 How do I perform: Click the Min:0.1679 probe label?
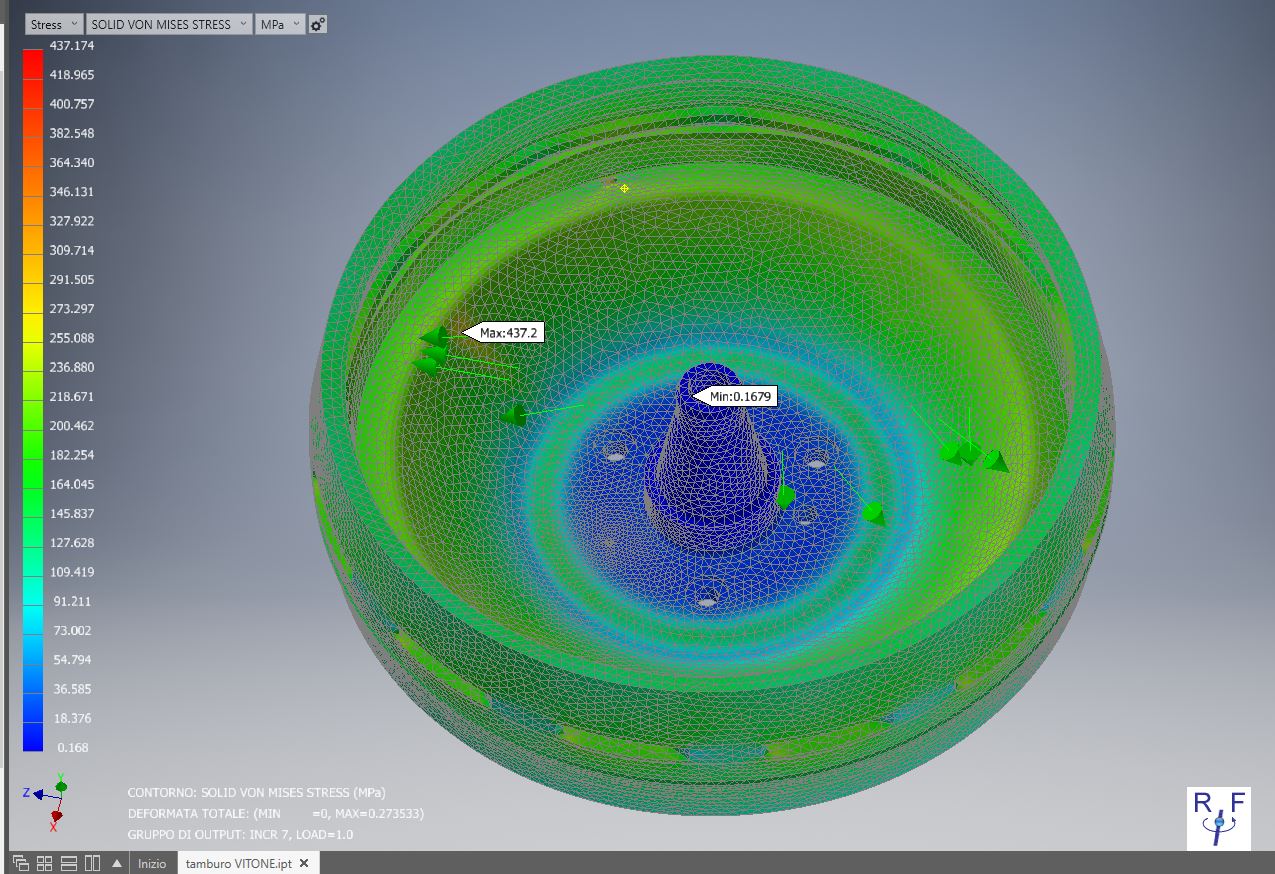pyautogui.click(x=740, y=397)
